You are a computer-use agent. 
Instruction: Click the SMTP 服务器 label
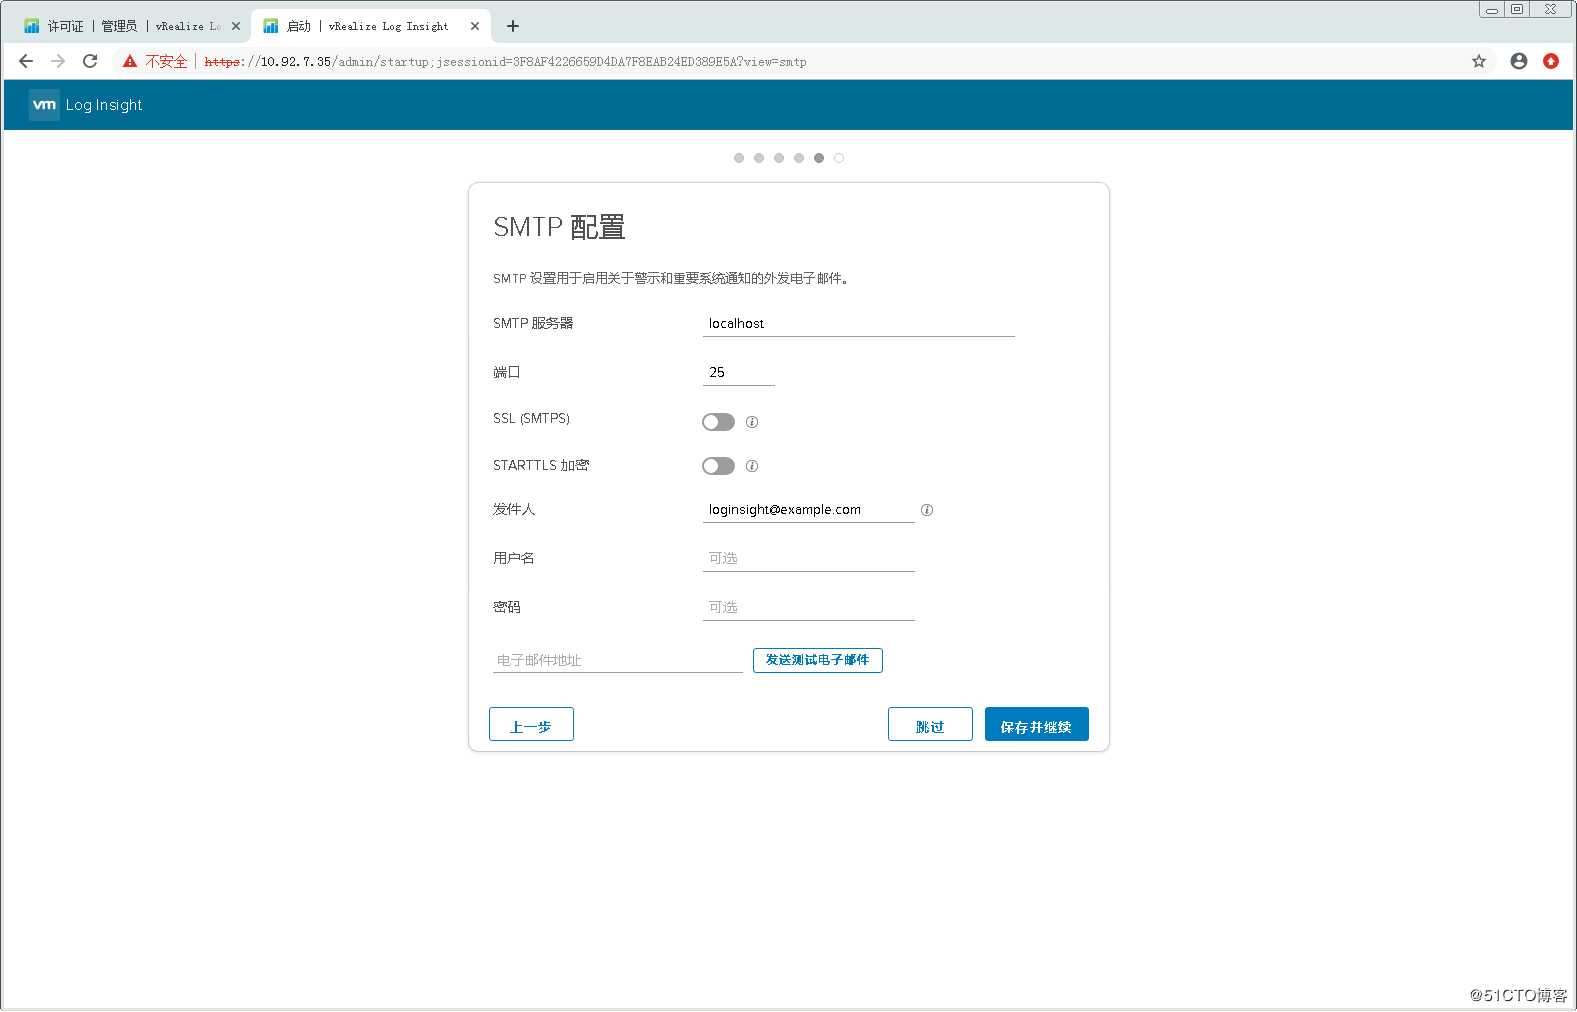pos(533,323)
